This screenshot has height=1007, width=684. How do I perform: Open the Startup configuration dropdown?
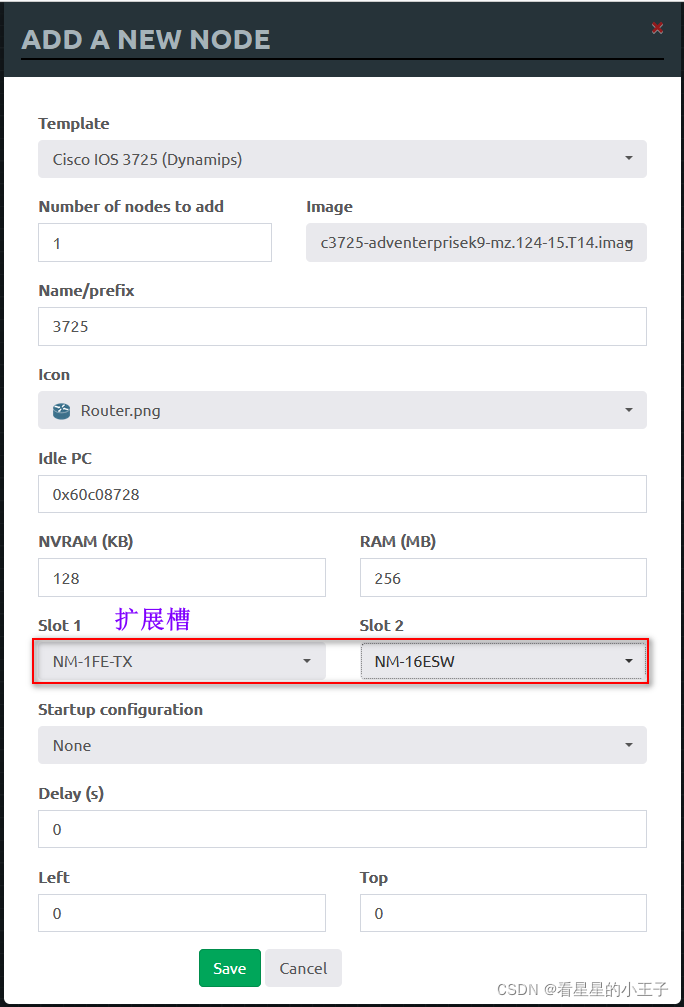[342, 745]
